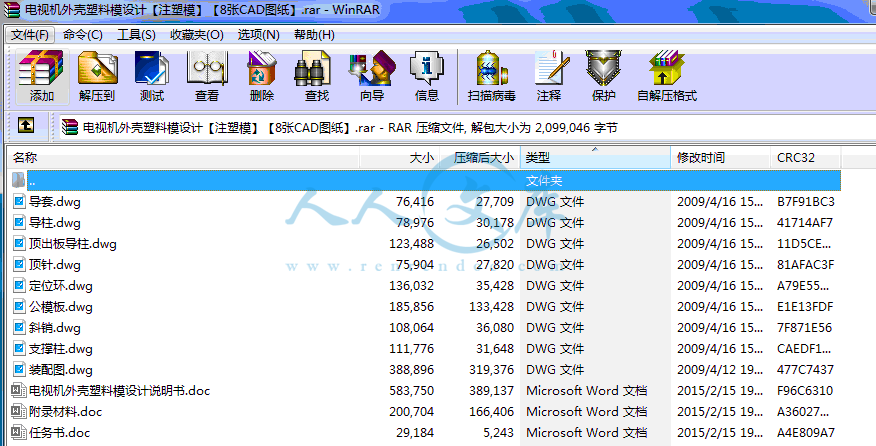Open the 帮助(H) menu
The image size is (876, 446).
pyautogui.click(x=314, y=35)
